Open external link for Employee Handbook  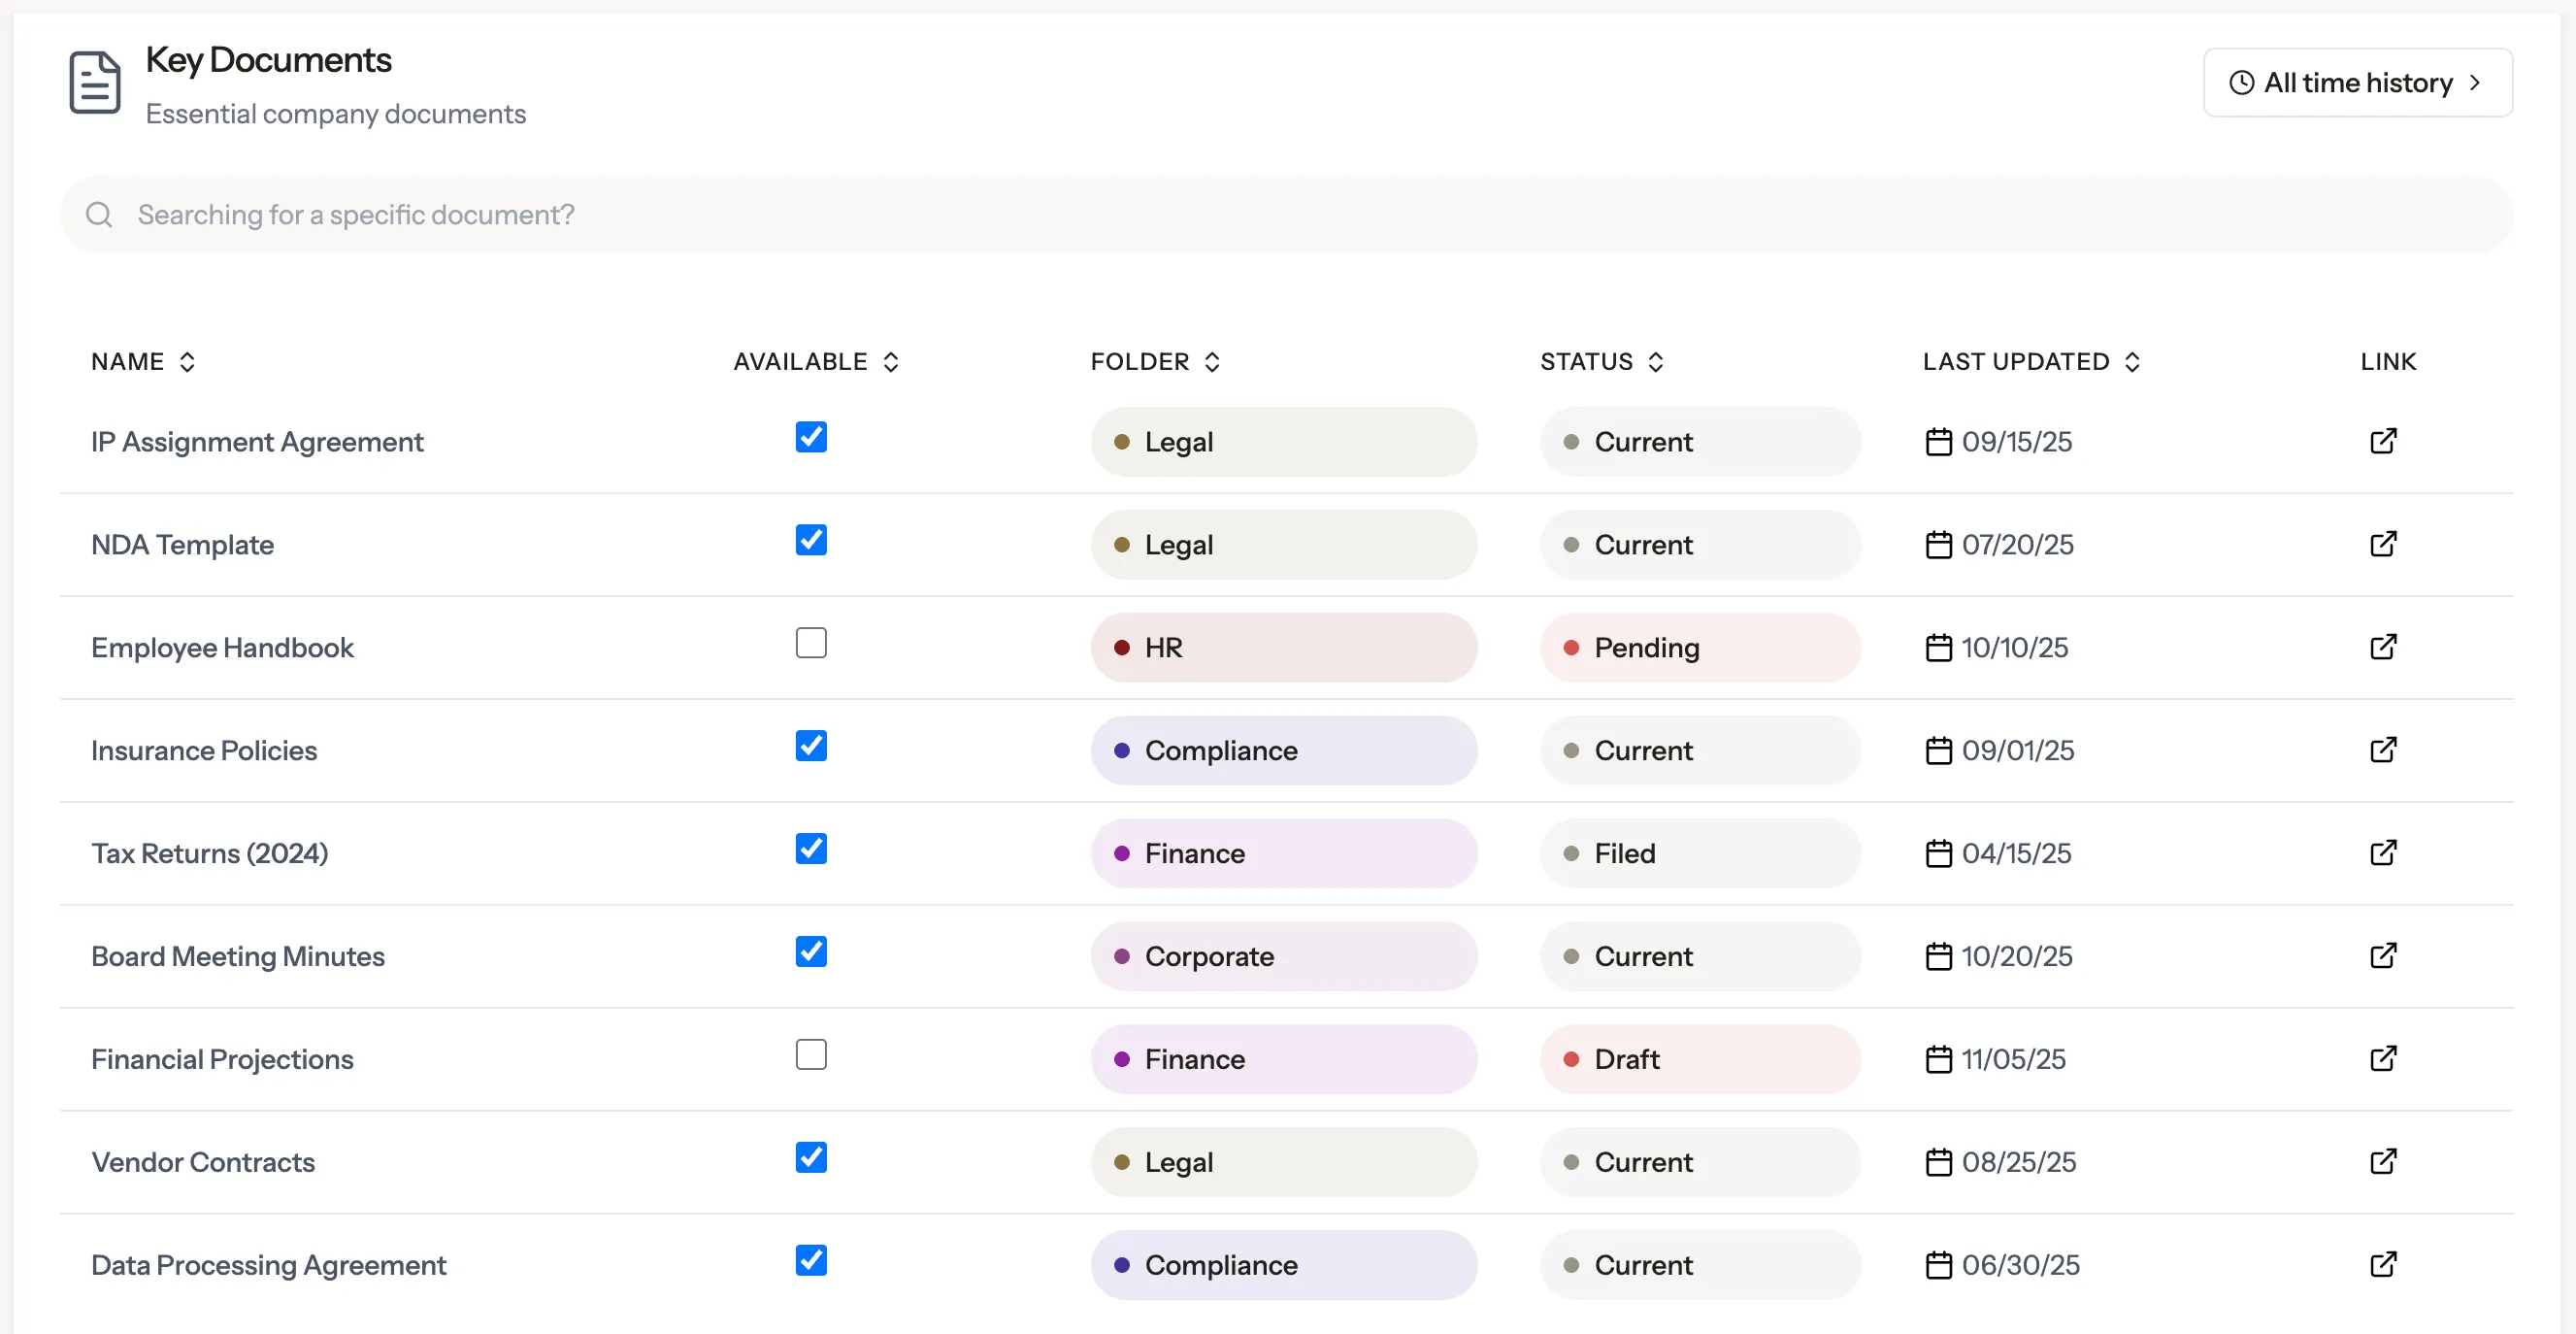pos(2383,647)
